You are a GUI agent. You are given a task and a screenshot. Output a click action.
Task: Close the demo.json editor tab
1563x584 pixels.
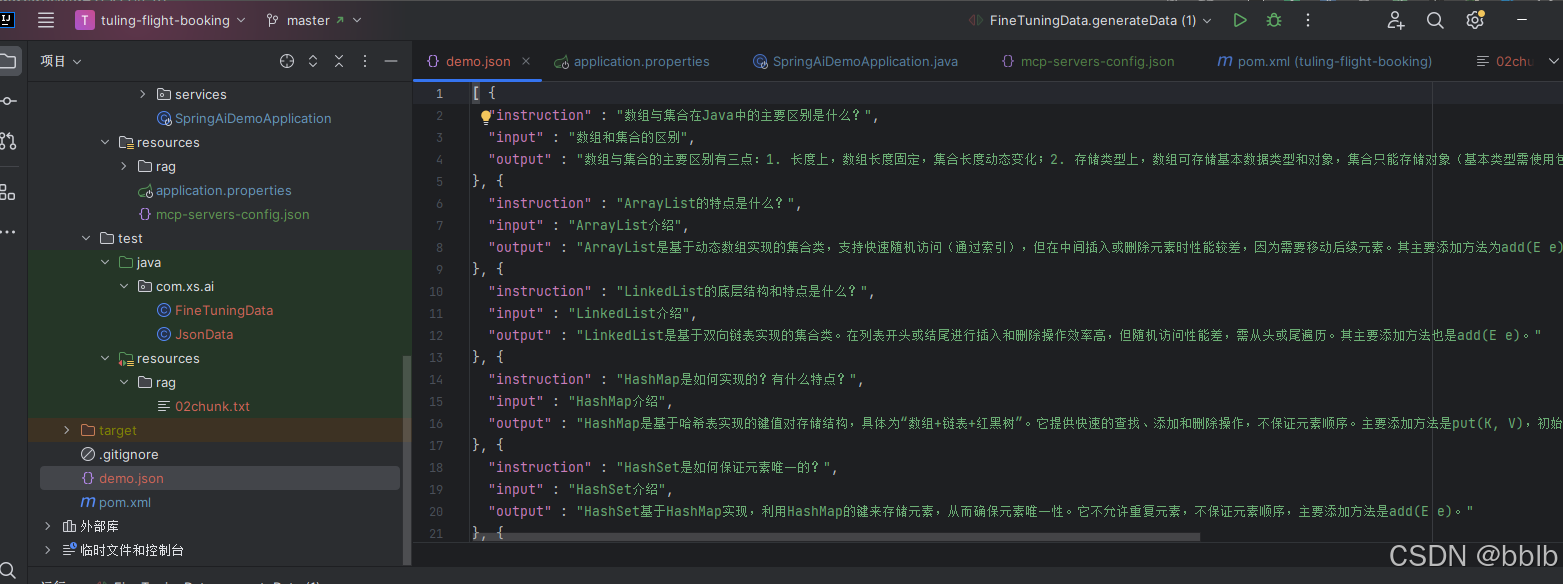[526, 61]
